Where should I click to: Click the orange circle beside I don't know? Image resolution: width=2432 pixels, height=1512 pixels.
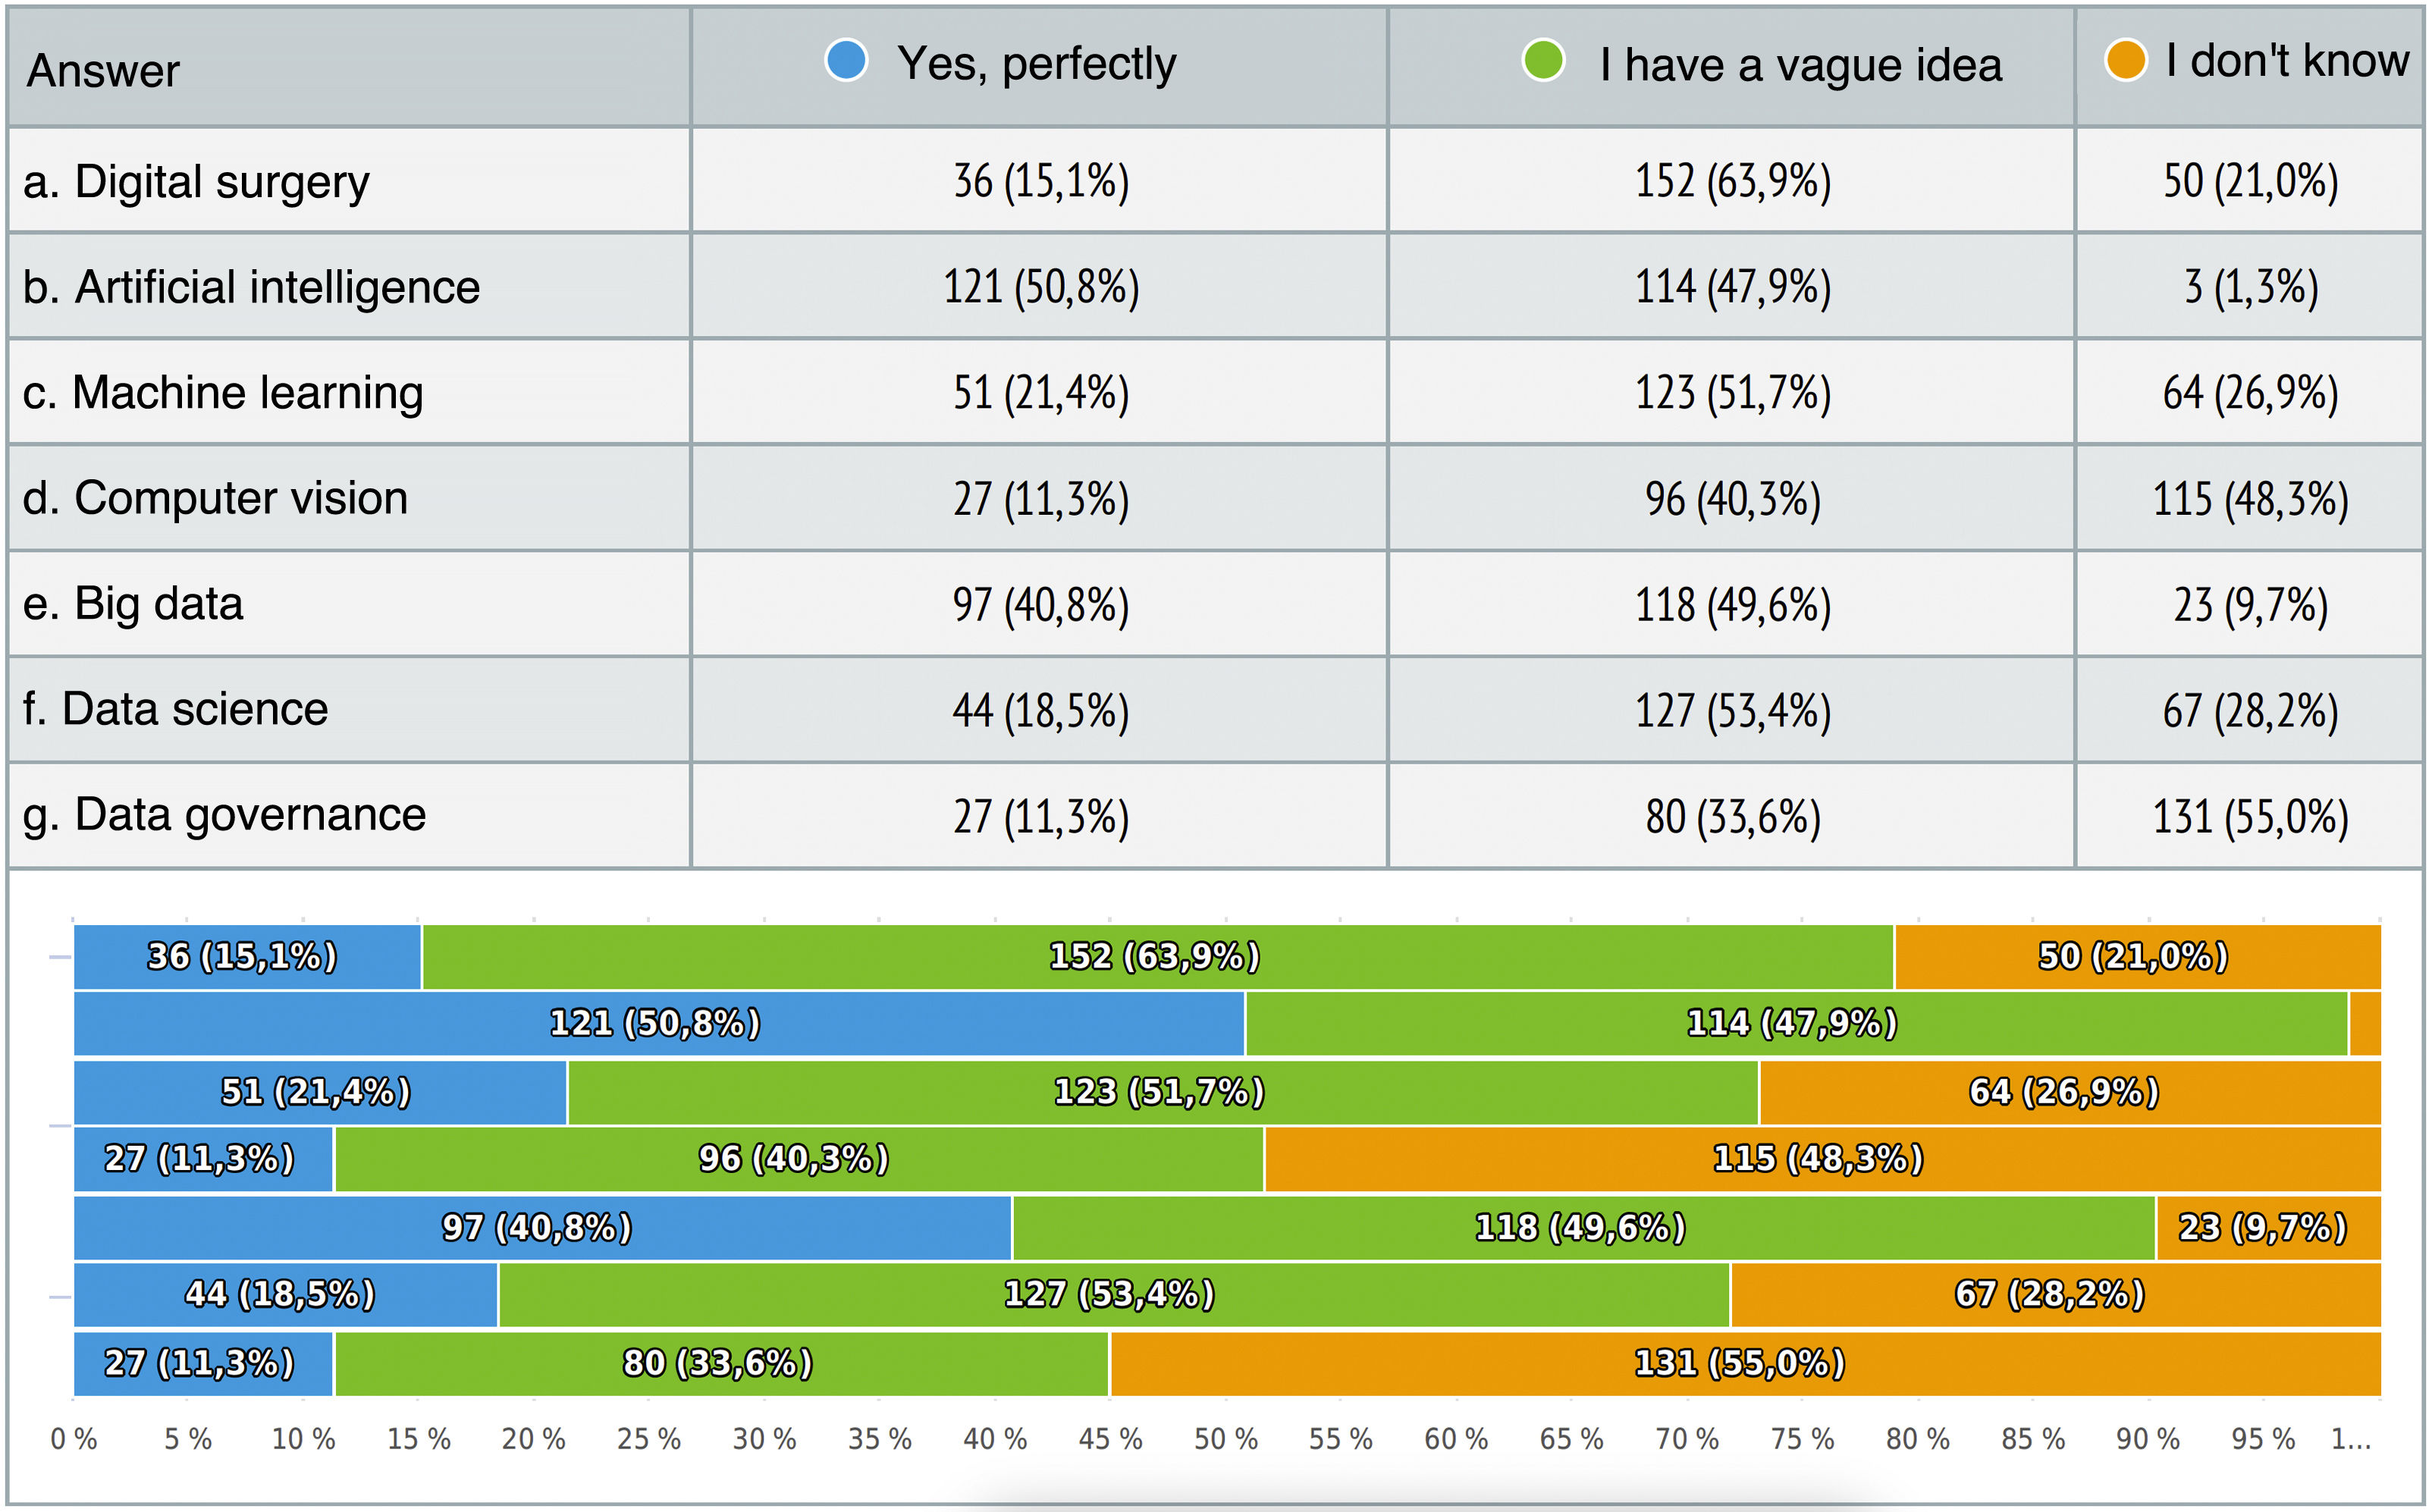tap(2125, 60)
